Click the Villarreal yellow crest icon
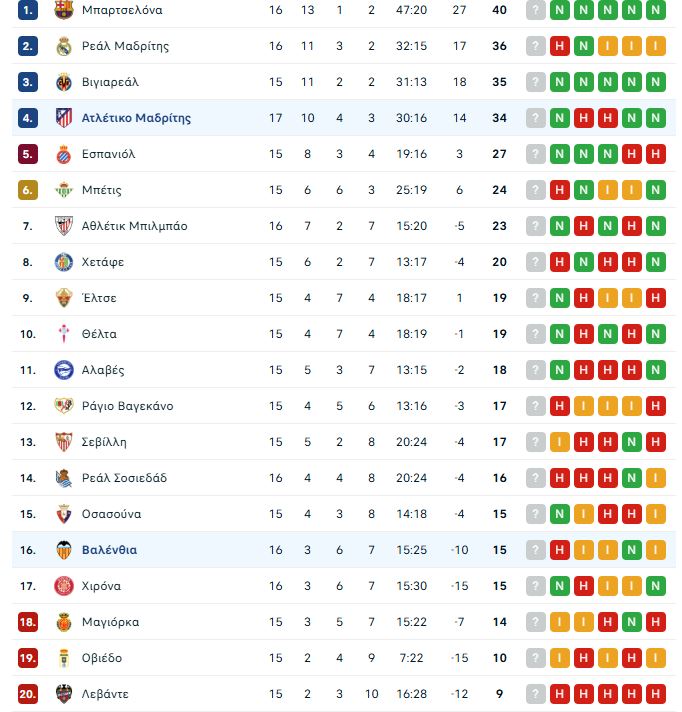 (x=64, y=82)
